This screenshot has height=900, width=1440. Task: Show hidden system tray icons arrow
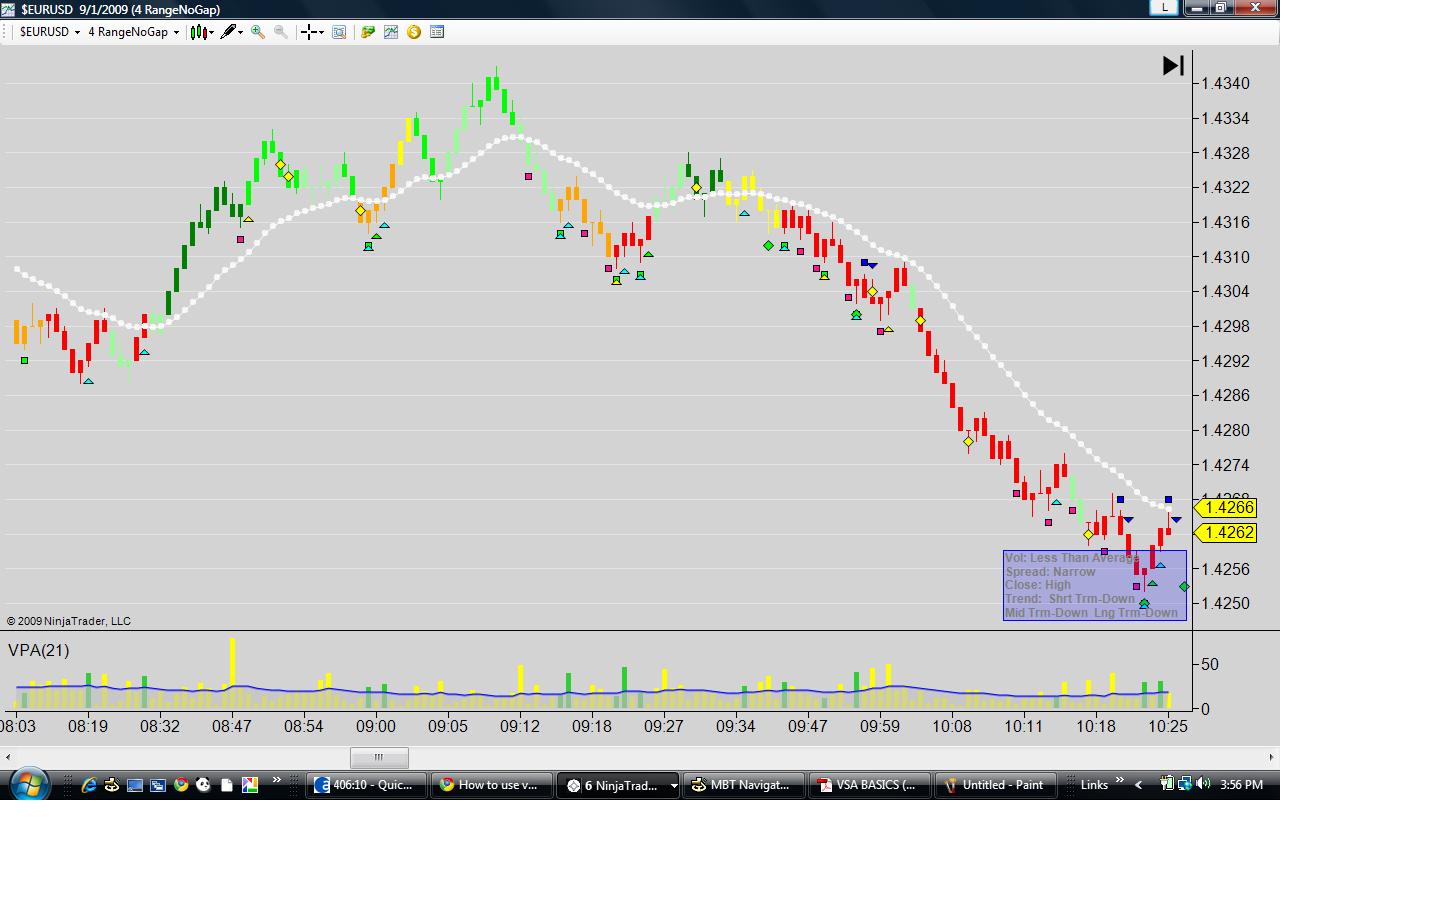1138,785
